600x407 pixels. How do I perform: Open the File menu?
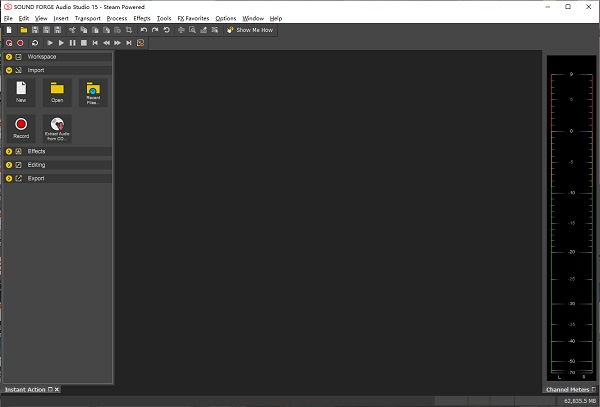tap(8, 18)
